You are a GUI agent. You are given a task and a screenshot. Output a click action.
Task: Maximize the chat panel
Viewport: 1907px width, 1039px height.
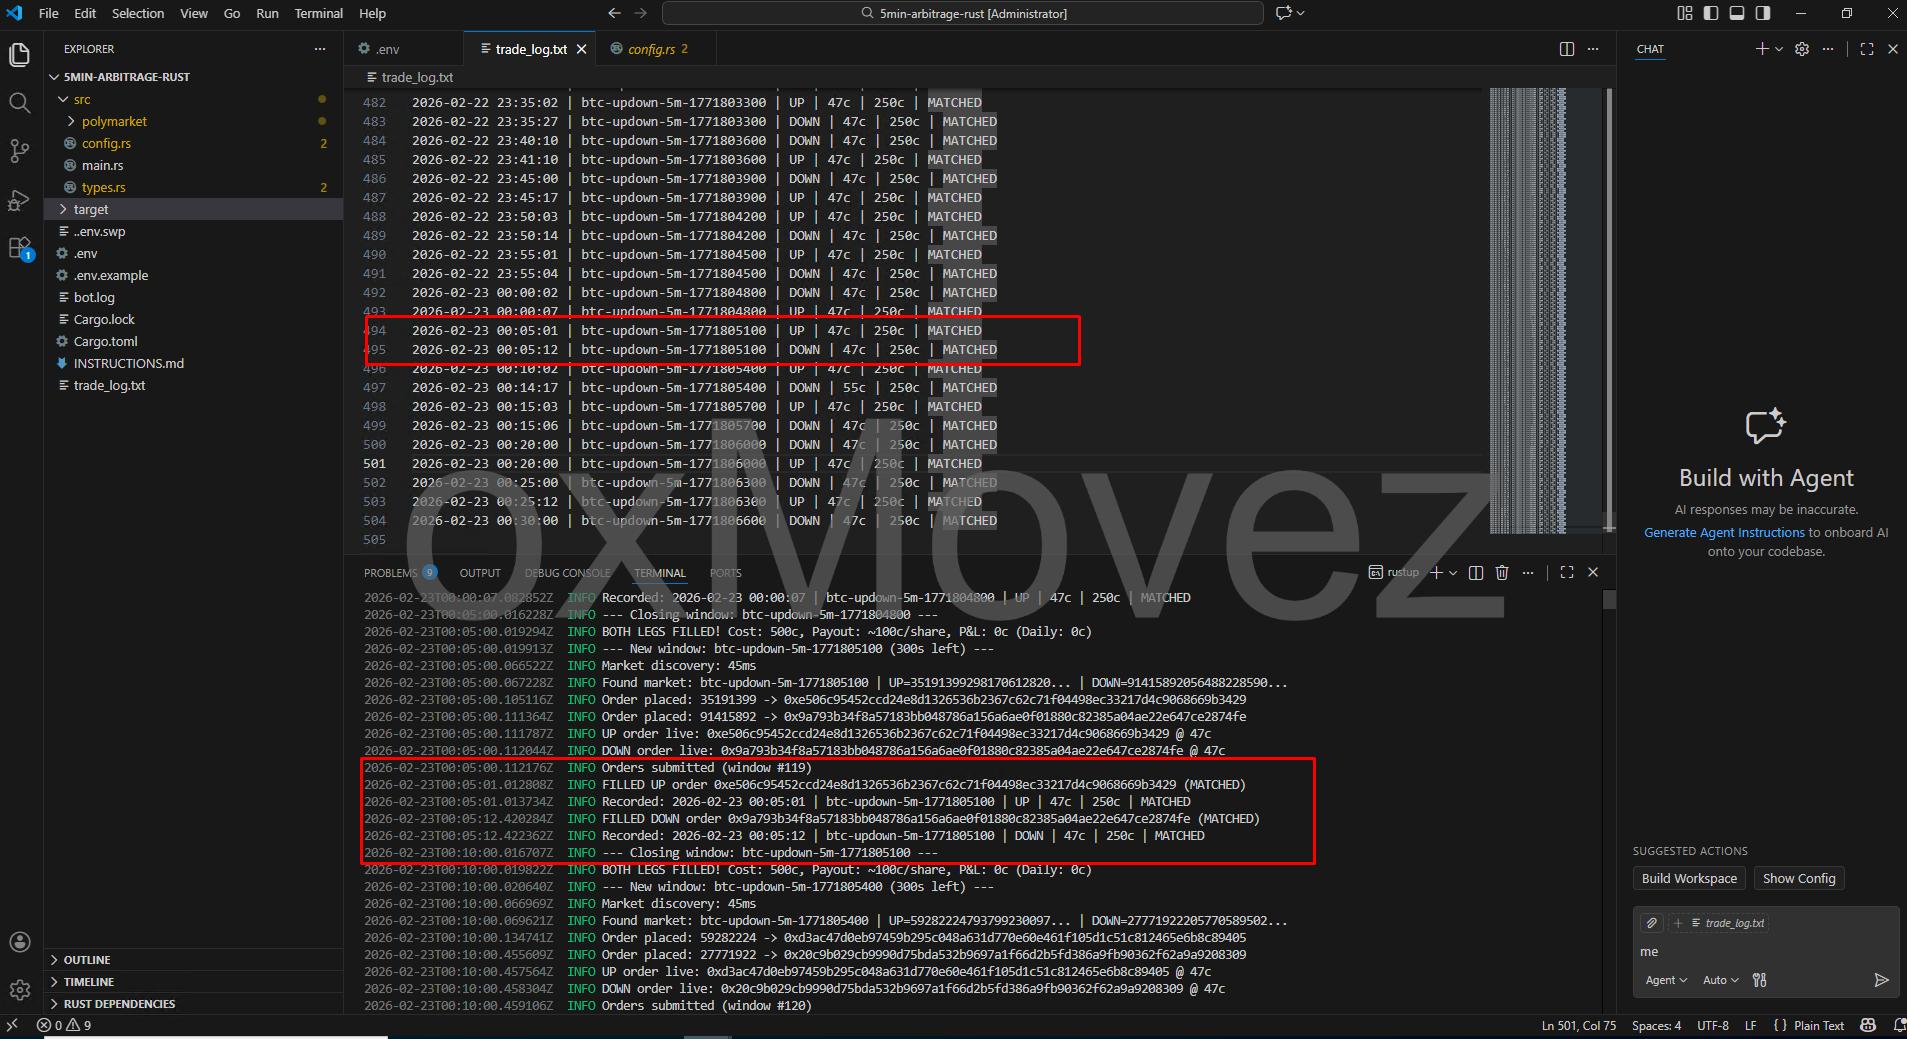click(1866, 49)
